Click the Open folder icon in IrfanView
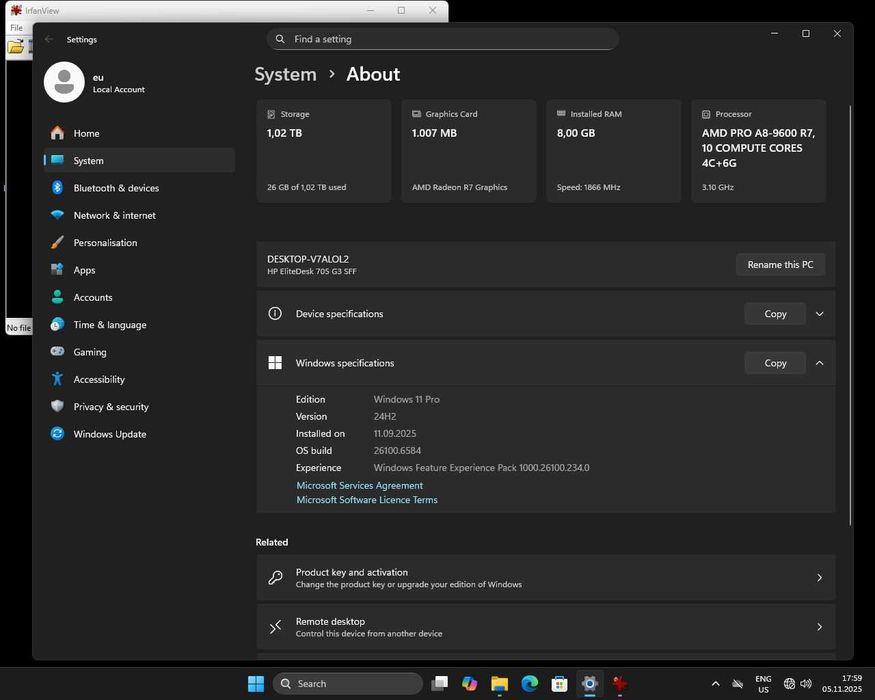 coord(16,46)
